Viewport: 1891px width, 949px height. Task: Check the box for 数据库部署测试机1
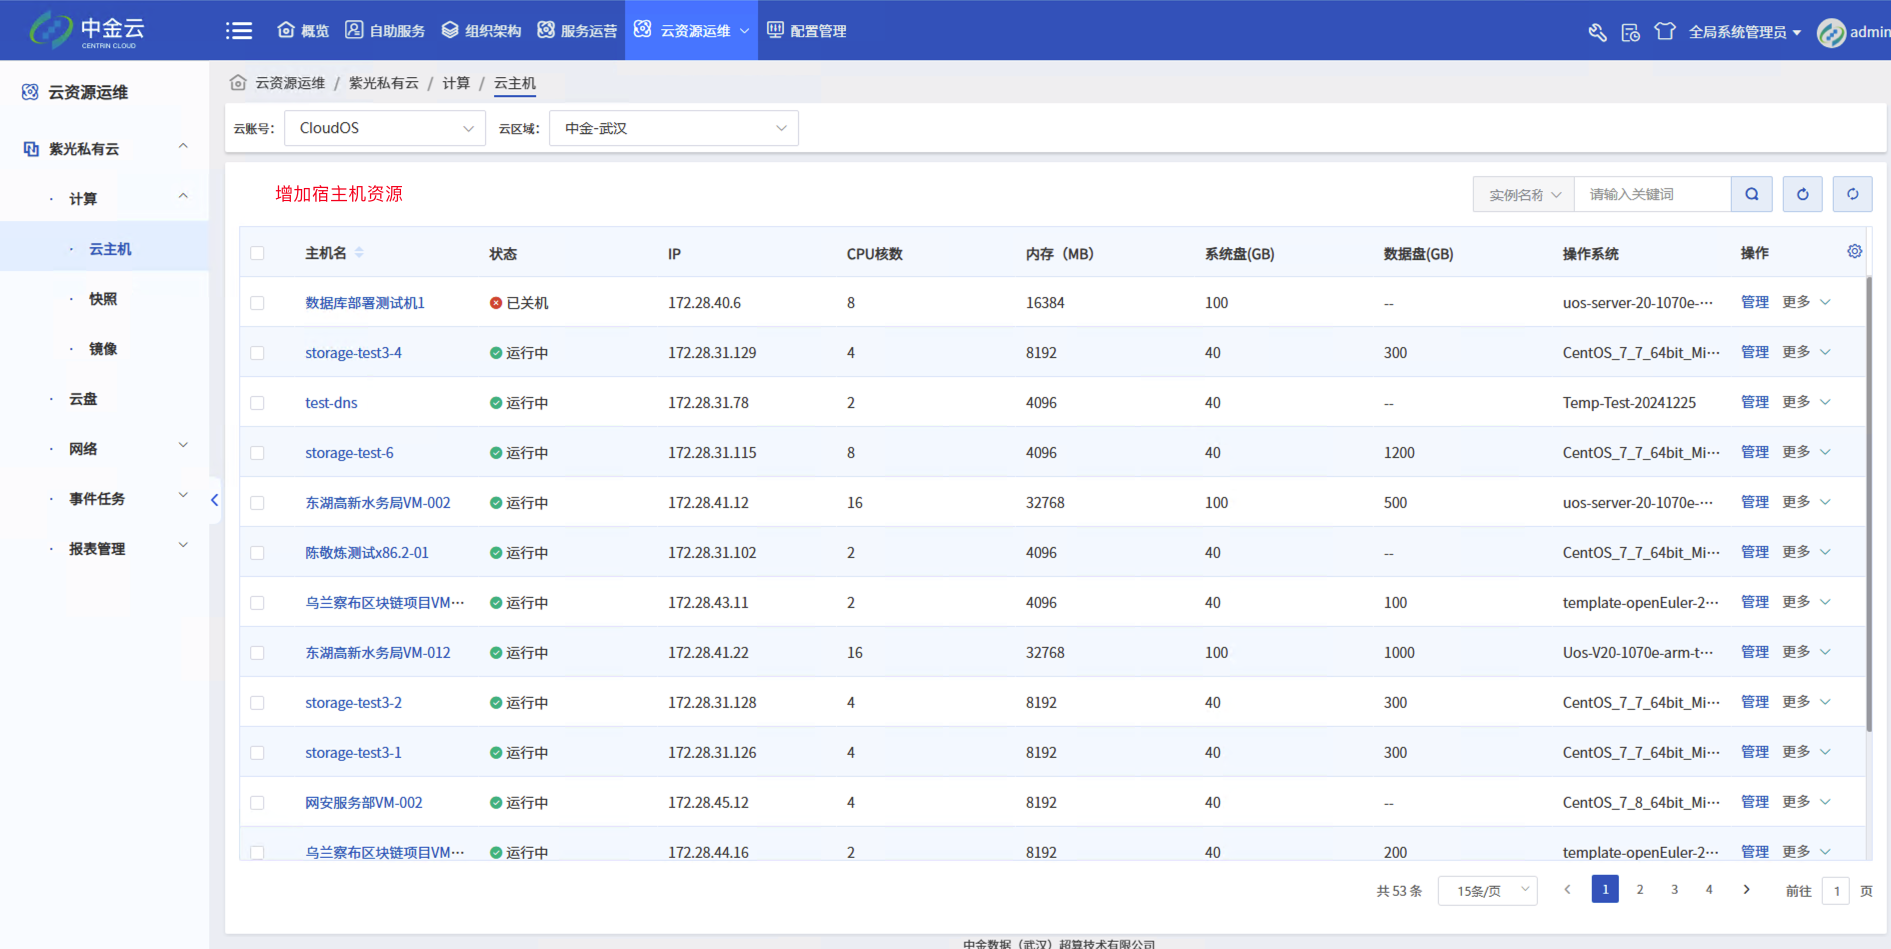point(257,303)
